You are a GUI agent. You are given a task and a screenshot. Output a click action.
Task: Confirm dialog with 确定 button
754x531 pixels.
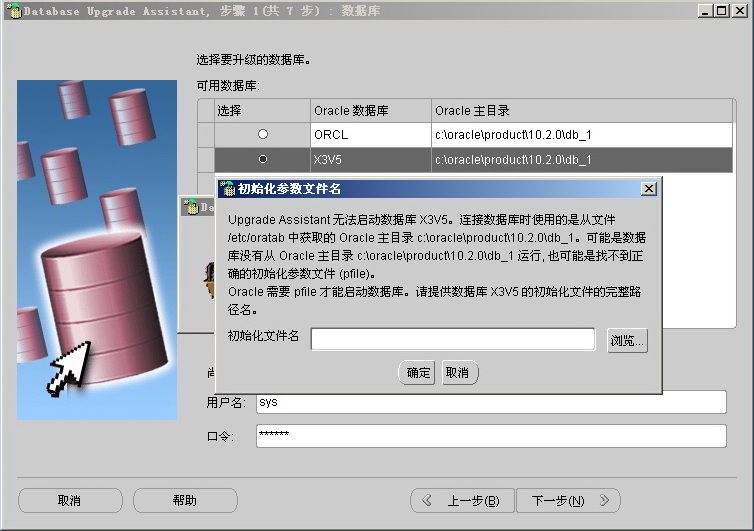[x=417, y=372]
